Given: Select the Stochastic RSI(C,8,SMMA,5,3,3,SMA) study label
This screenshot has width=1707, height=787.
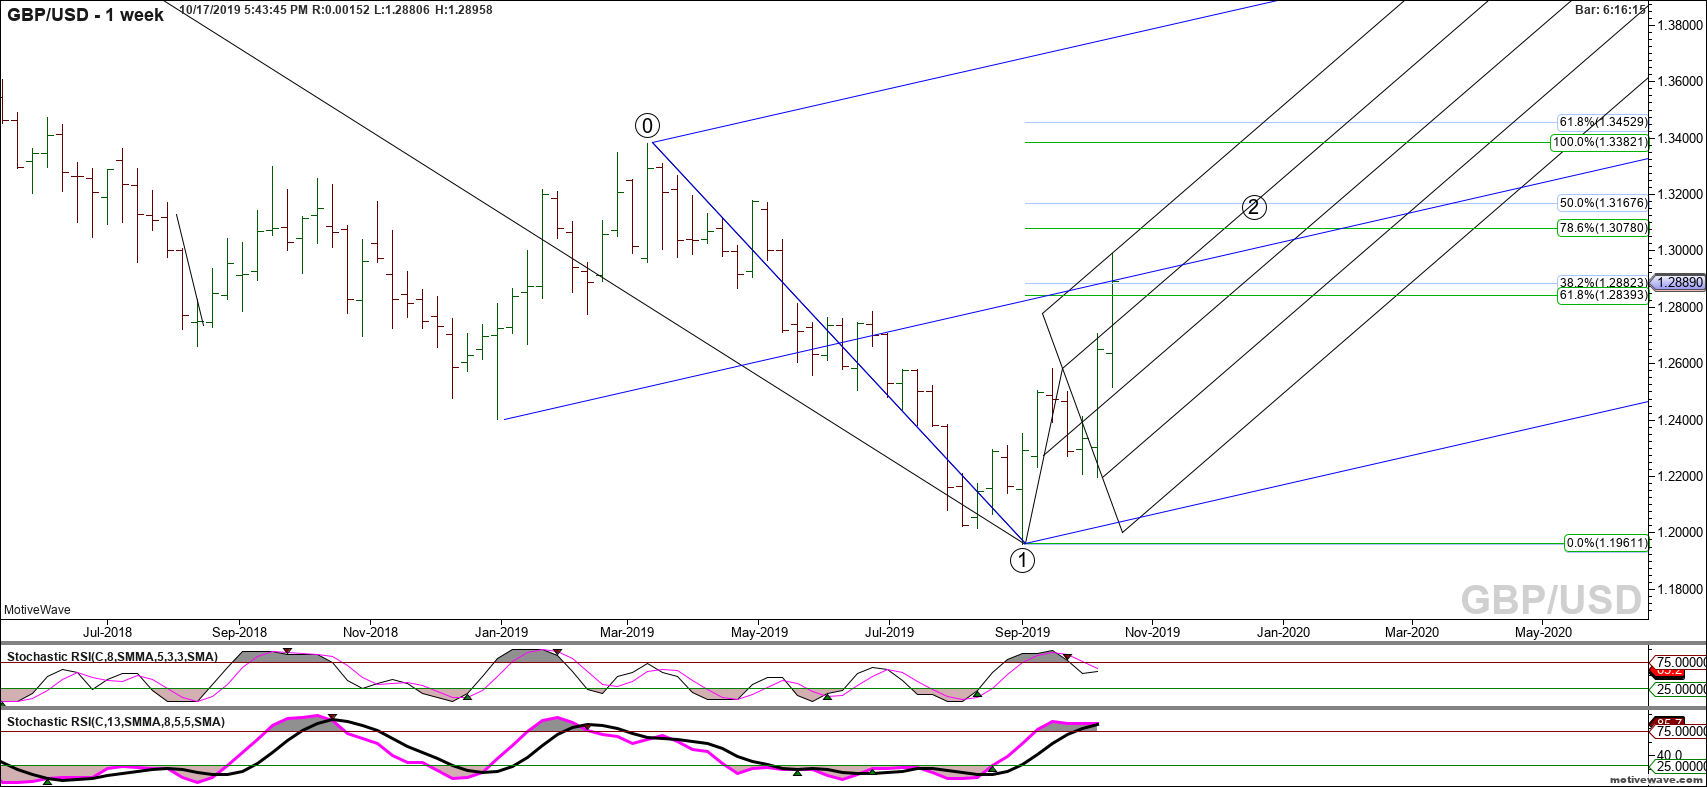Looking at the screenshot, I should [x=113, y=657].
